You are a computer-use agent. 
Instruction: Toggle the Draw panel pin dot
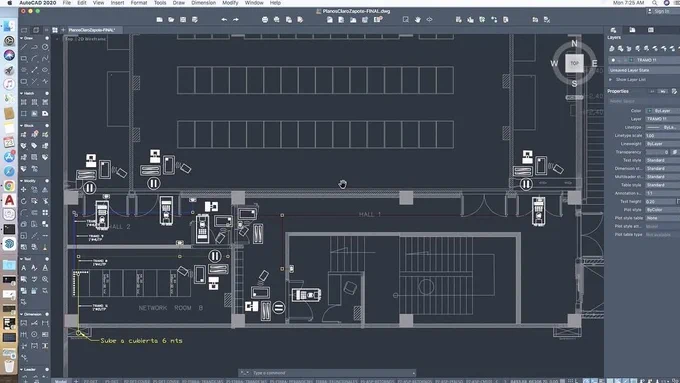click(x=47, y=38)
